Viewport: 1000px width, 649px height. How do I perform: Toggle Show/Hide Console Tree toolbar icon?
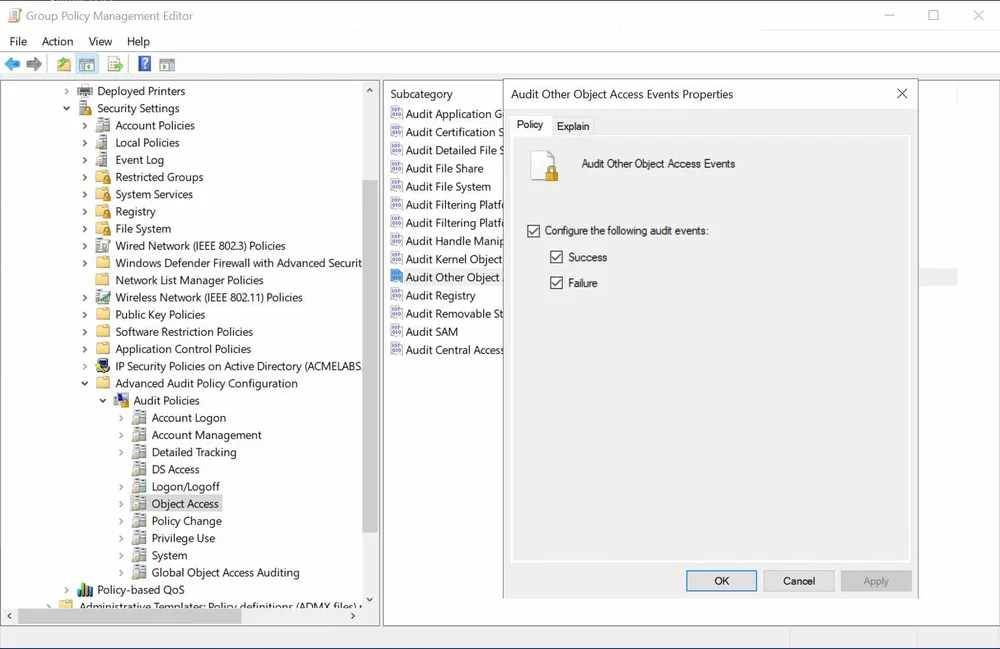coord(87,64)
